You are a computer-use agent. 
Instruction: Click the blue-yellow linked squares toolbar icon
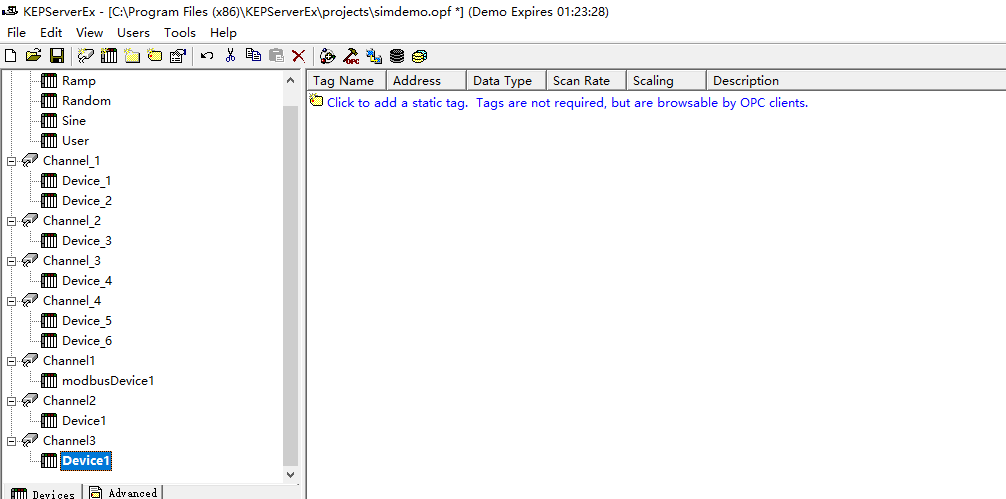[x=374, y=56]
